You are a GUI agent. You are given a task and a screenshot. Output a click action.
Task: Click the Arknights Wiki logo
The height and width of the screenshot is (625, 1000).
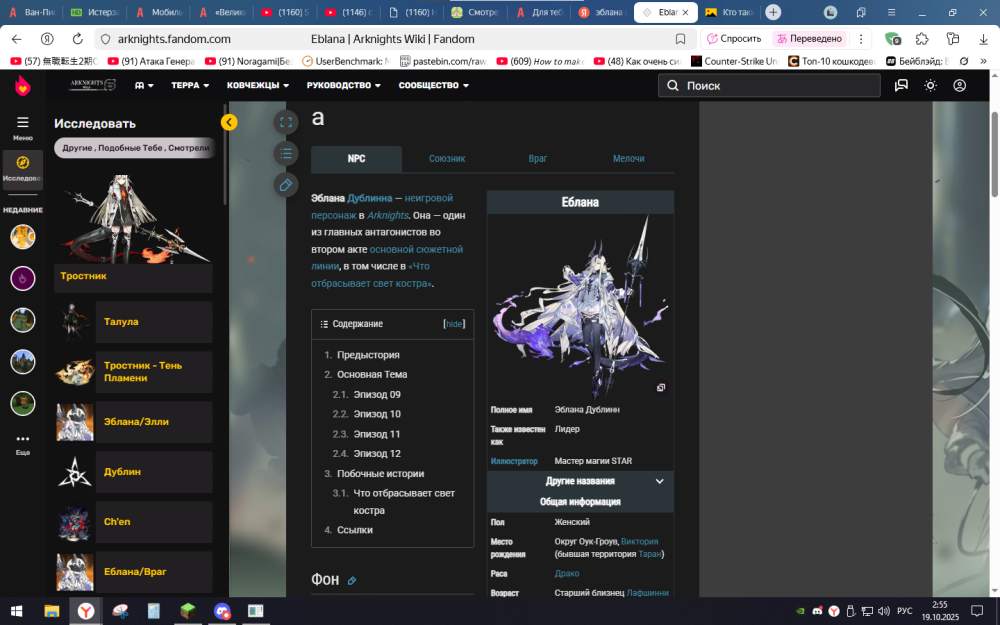point(92,85)
